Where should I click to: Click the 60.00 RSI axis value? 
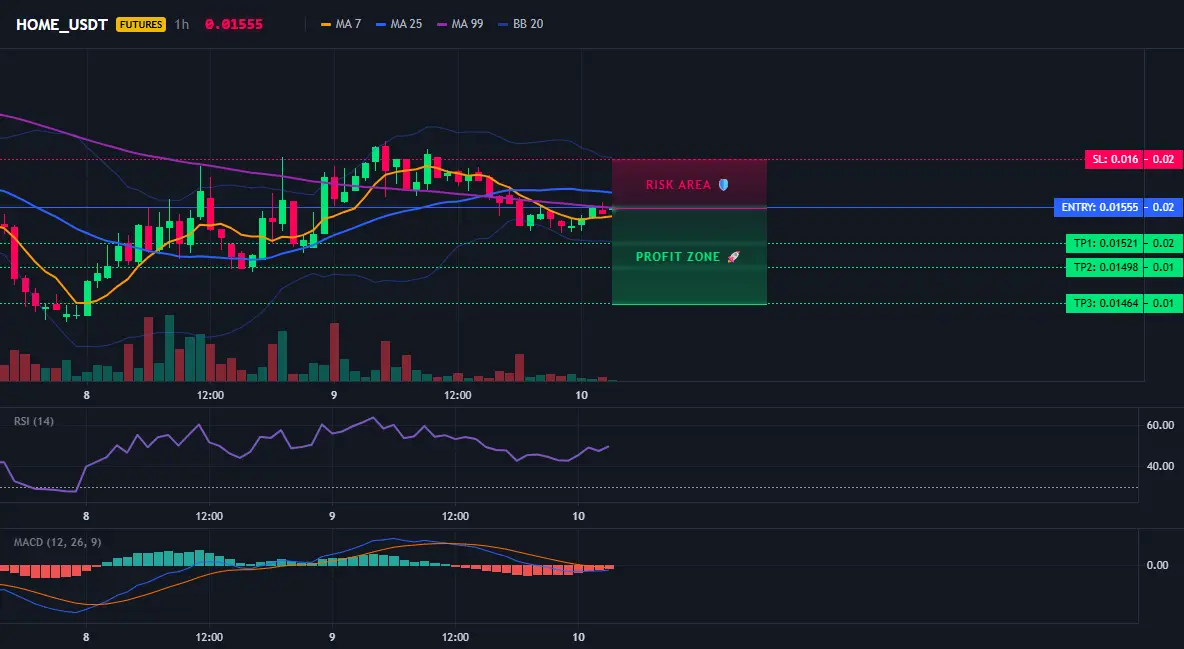click(x=1160, y=425)
